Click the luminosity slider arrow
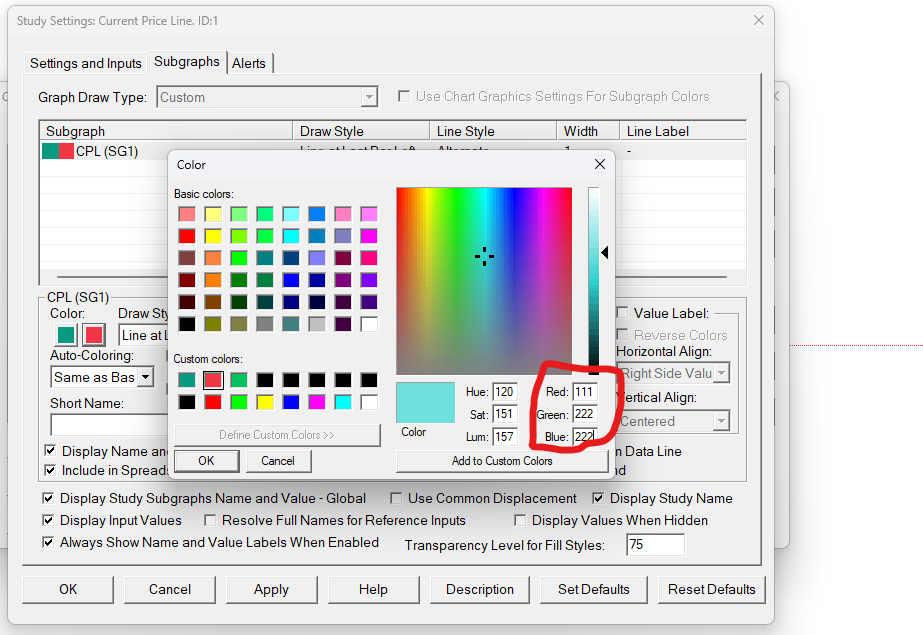The height and width of the screenshot is (635, 923). click(605, 252)
